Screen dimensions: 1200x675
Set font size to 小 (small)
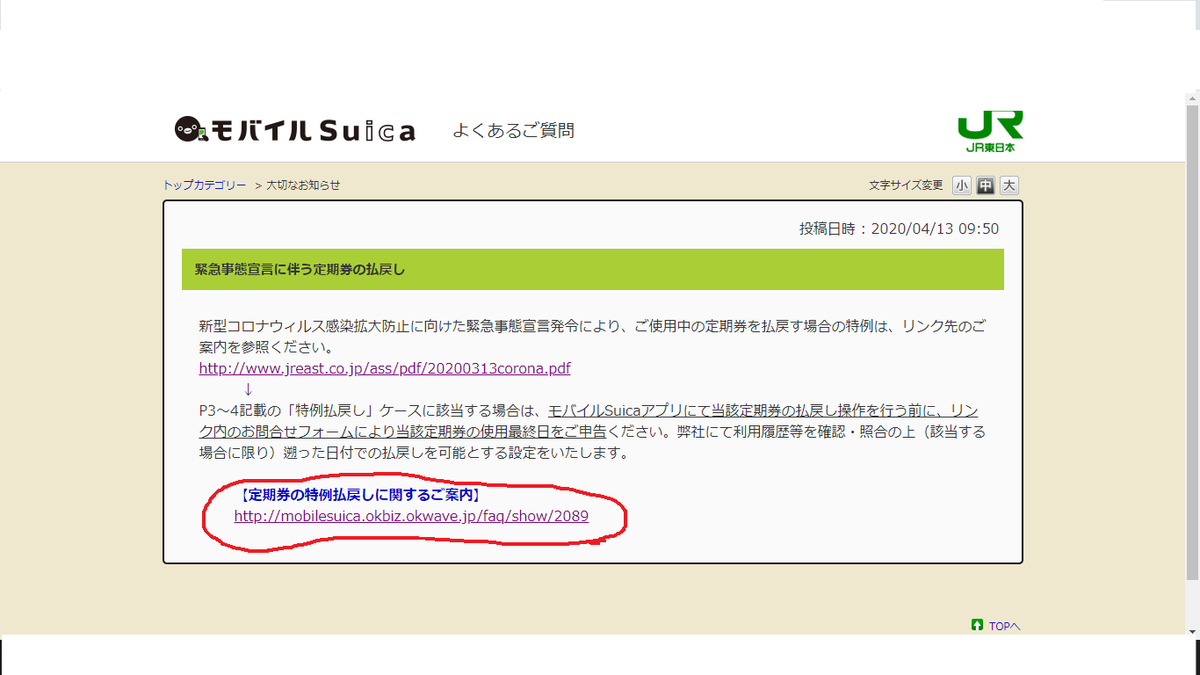click(x=961, y=185)
